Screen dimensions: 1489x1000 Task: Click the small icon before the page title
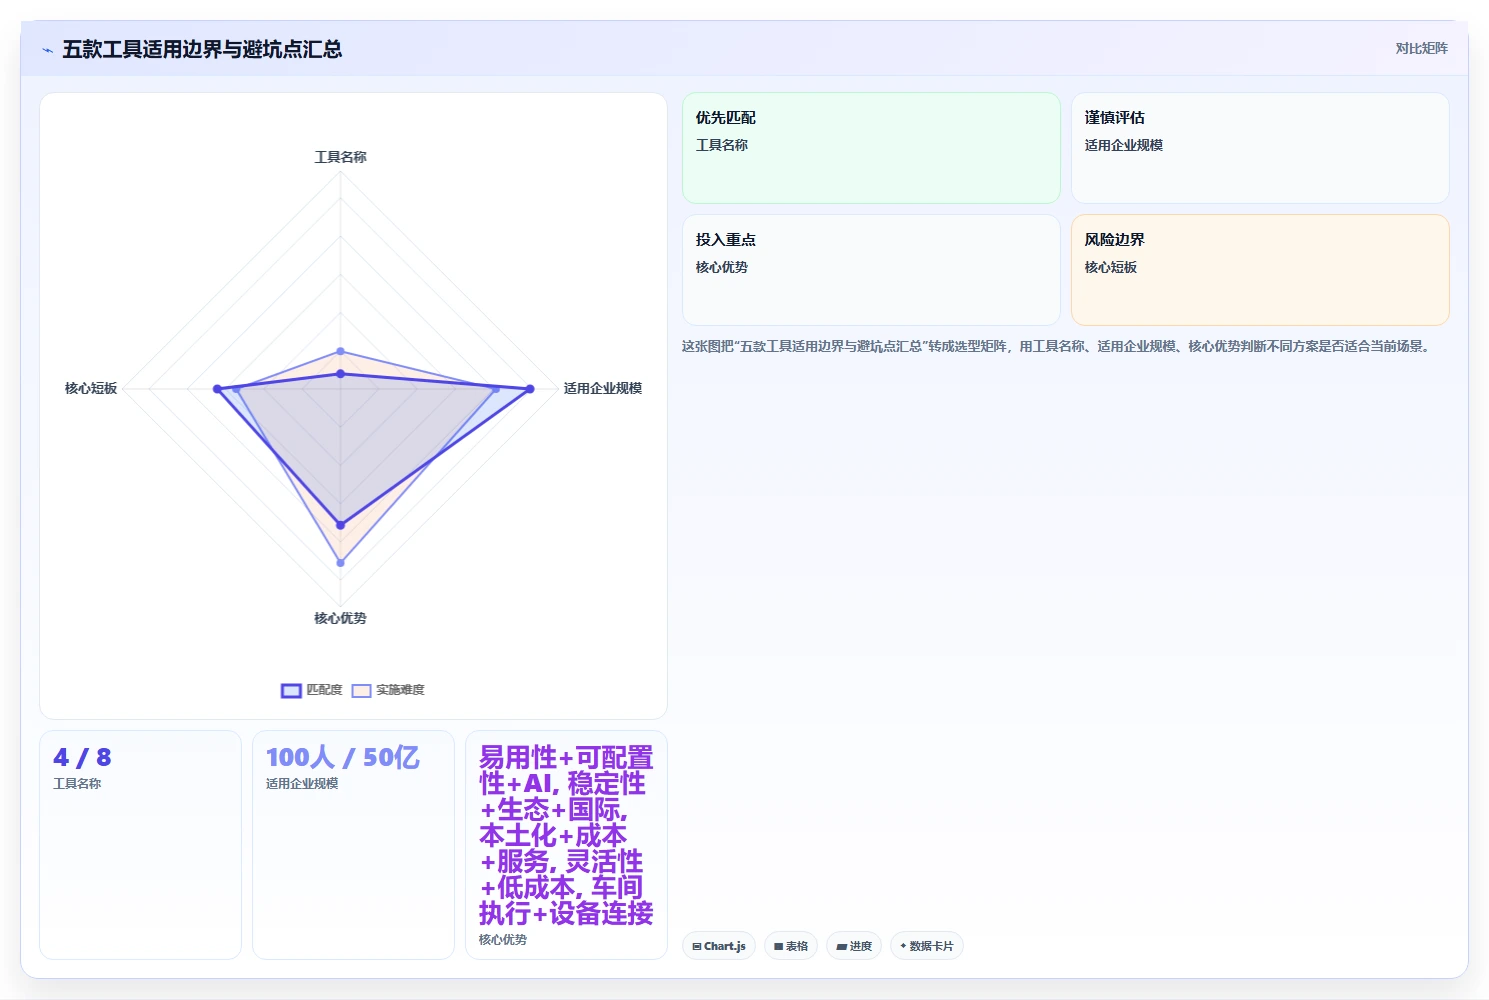(x=47, y=50)
